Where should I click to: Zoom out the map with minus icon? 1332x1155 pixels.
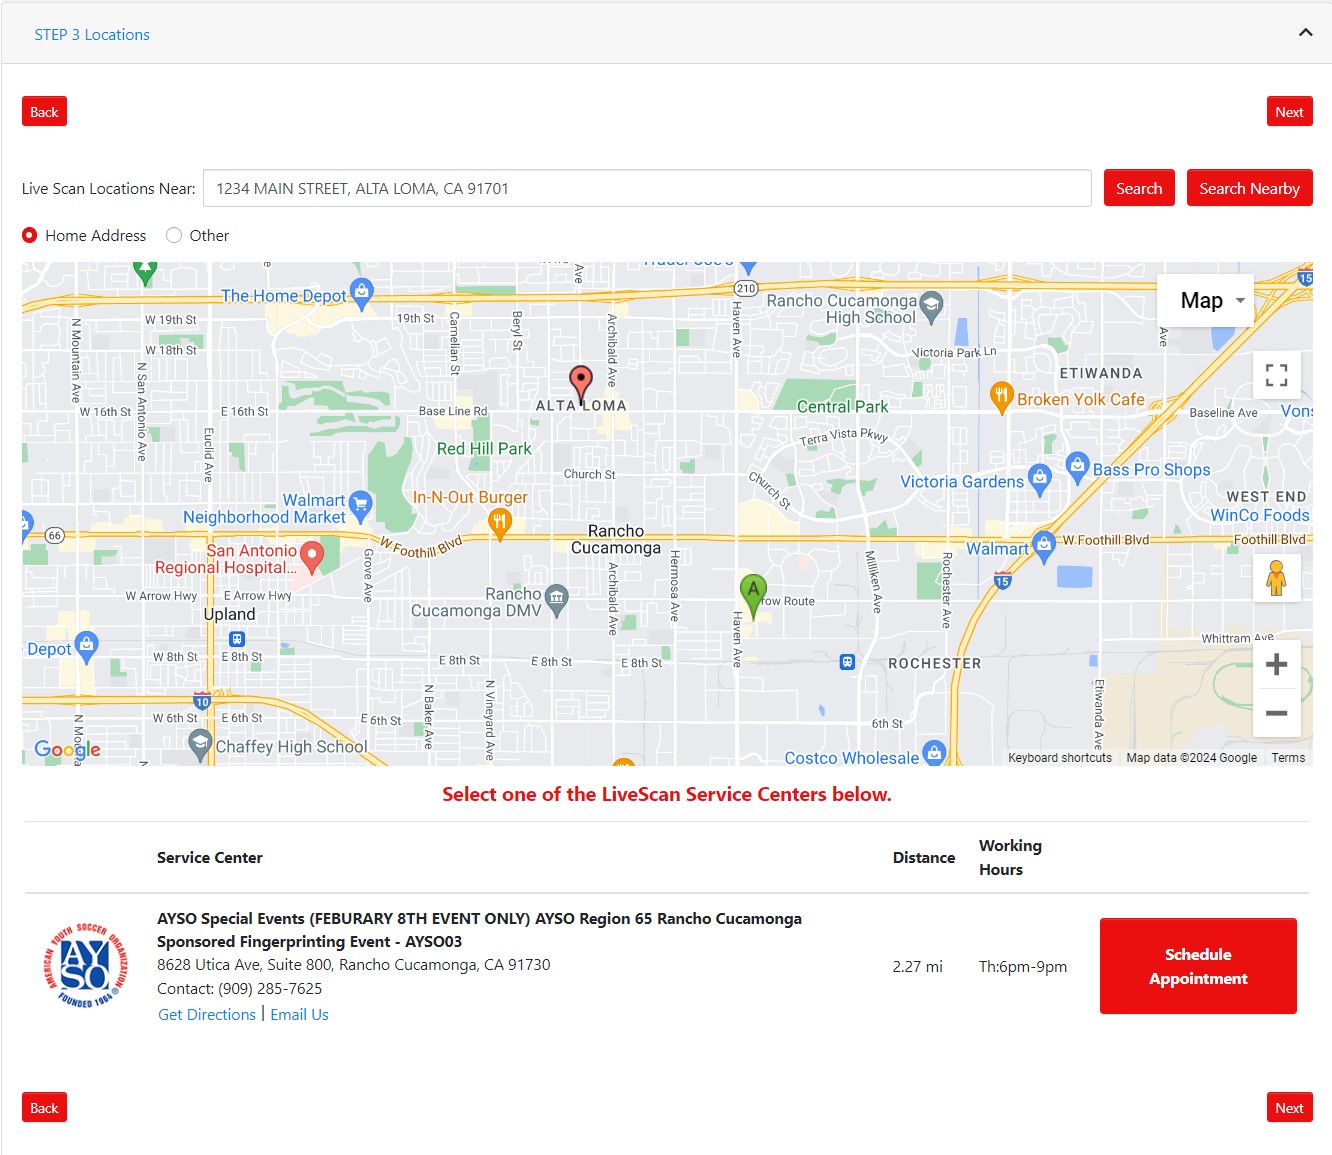tap(1276, 713)
